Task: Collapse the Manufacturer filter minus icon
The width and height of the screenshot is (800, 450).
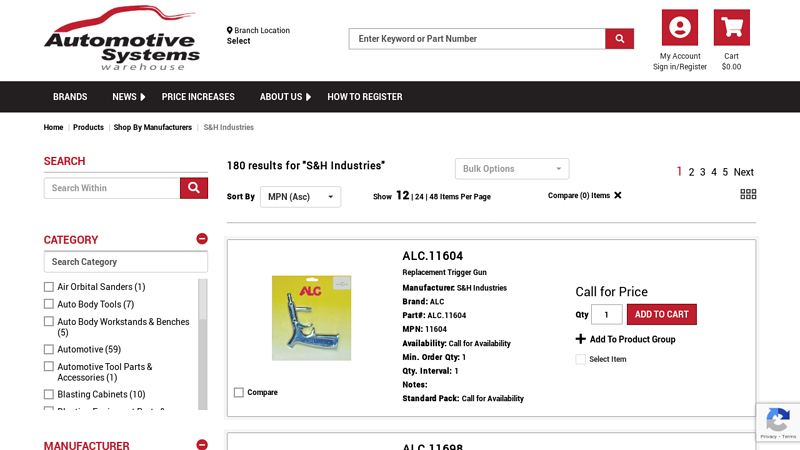Action: tap(202, 444)
